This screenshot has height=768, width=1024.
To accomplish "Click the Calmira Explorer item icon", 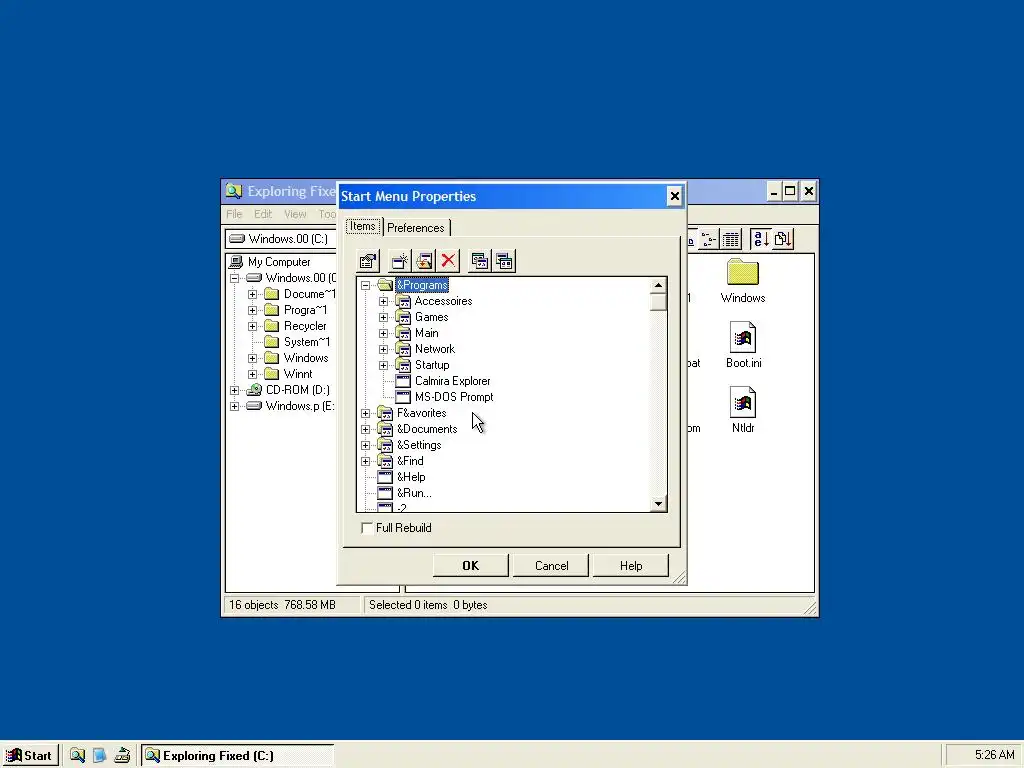I will (x=404, y=381).
